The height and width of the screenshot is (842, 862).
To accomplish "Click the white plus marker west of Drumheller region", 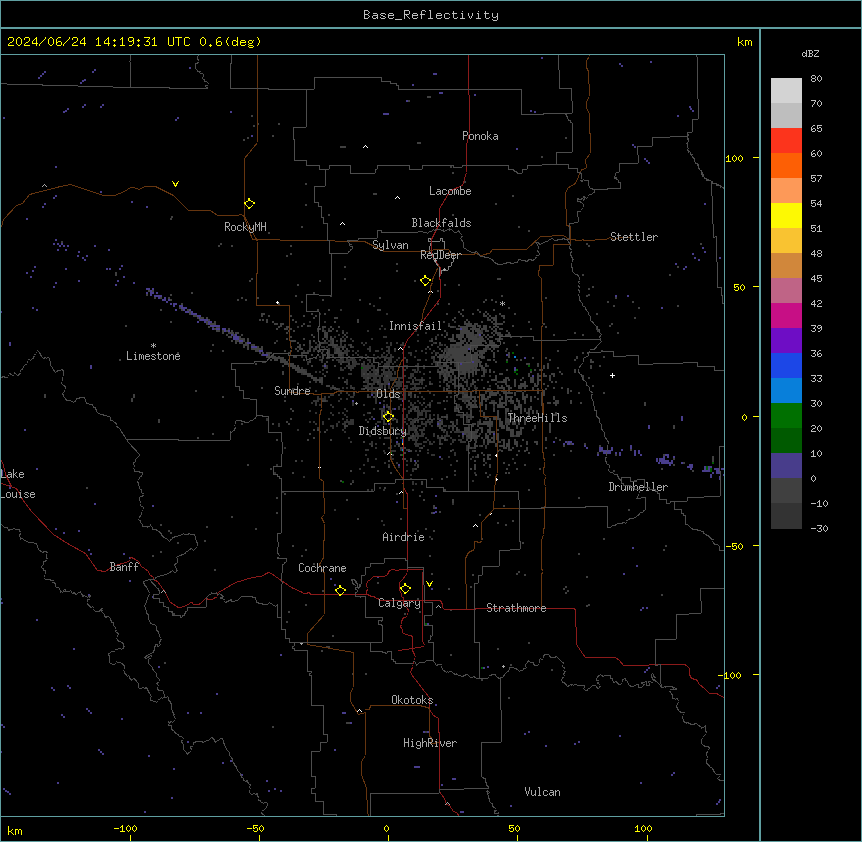I will 612,375.
